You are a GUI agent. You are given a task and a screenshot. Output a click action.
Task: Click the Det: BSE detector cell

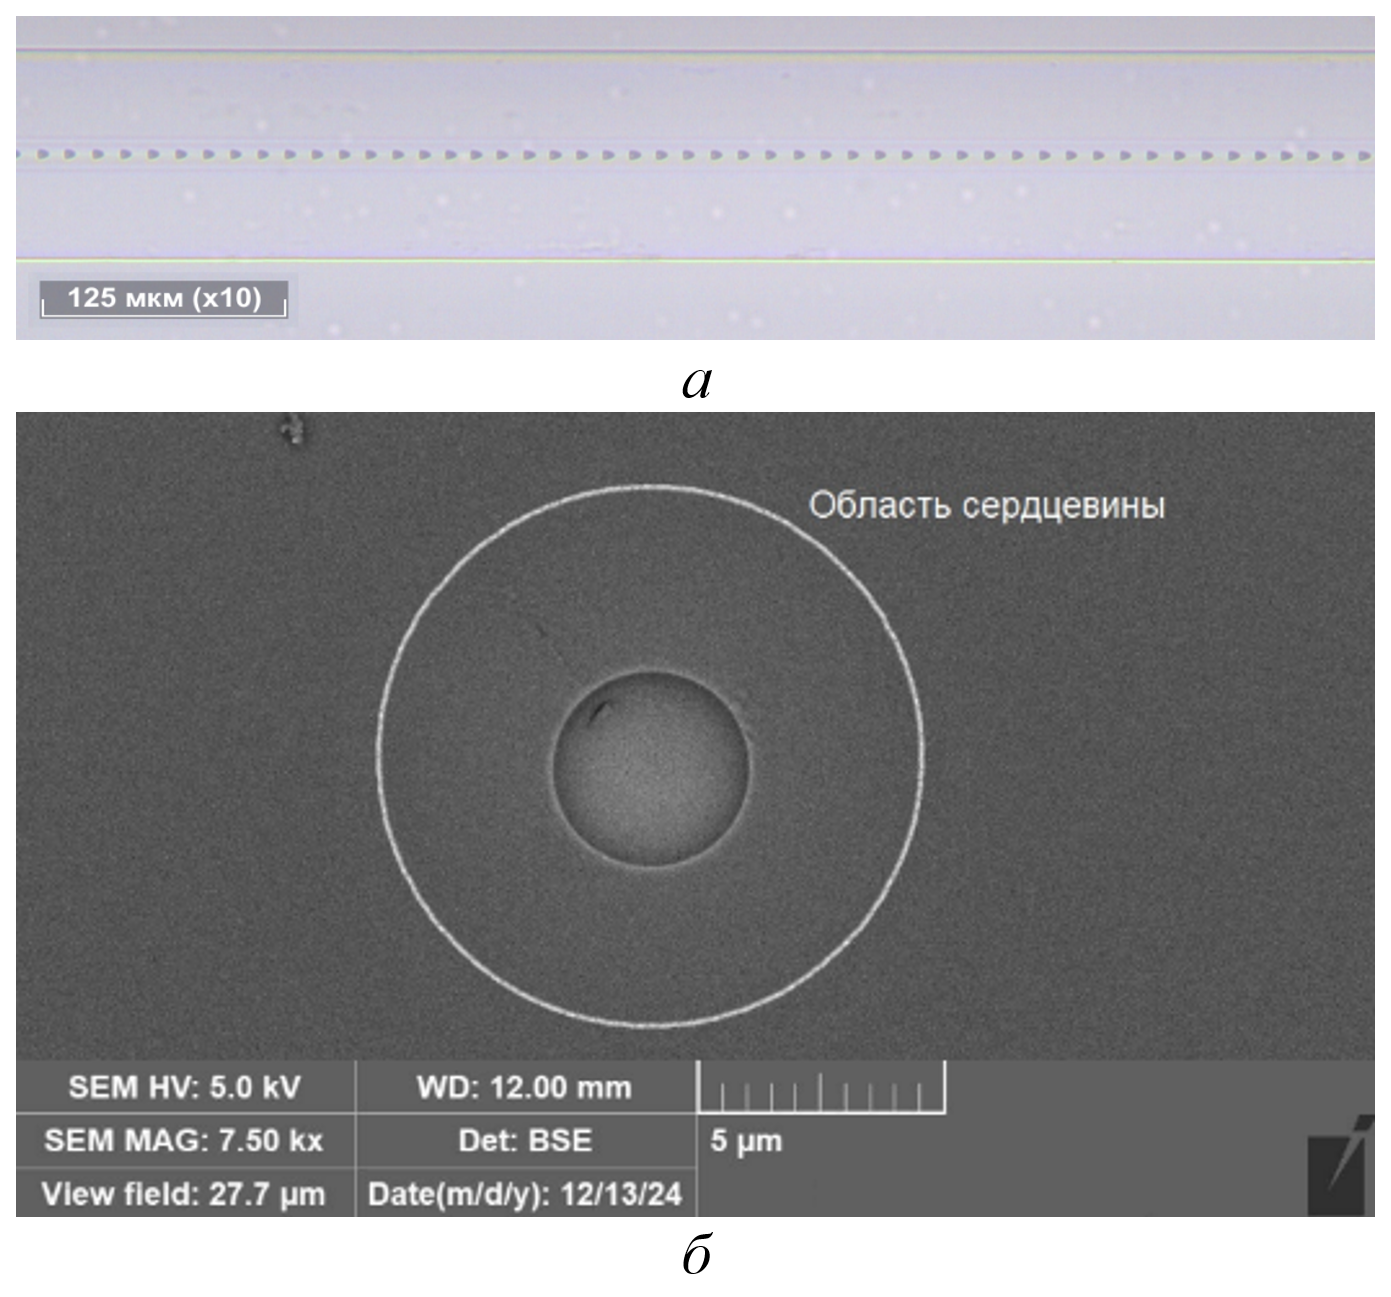pyautogui.click(x=524, y=1141)
